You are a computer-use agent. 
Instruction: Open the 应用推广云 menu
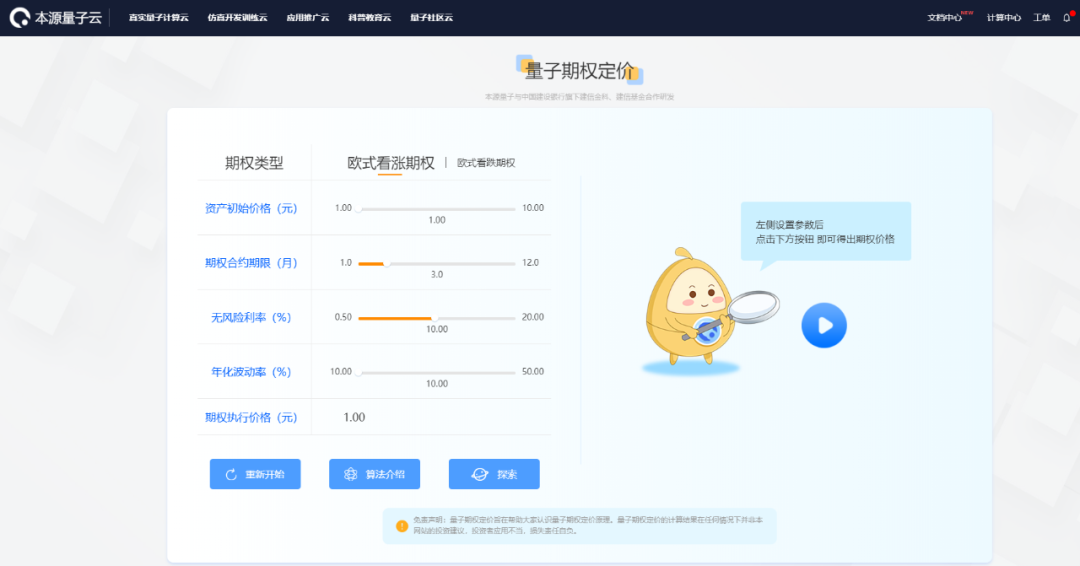click(307, 18)
